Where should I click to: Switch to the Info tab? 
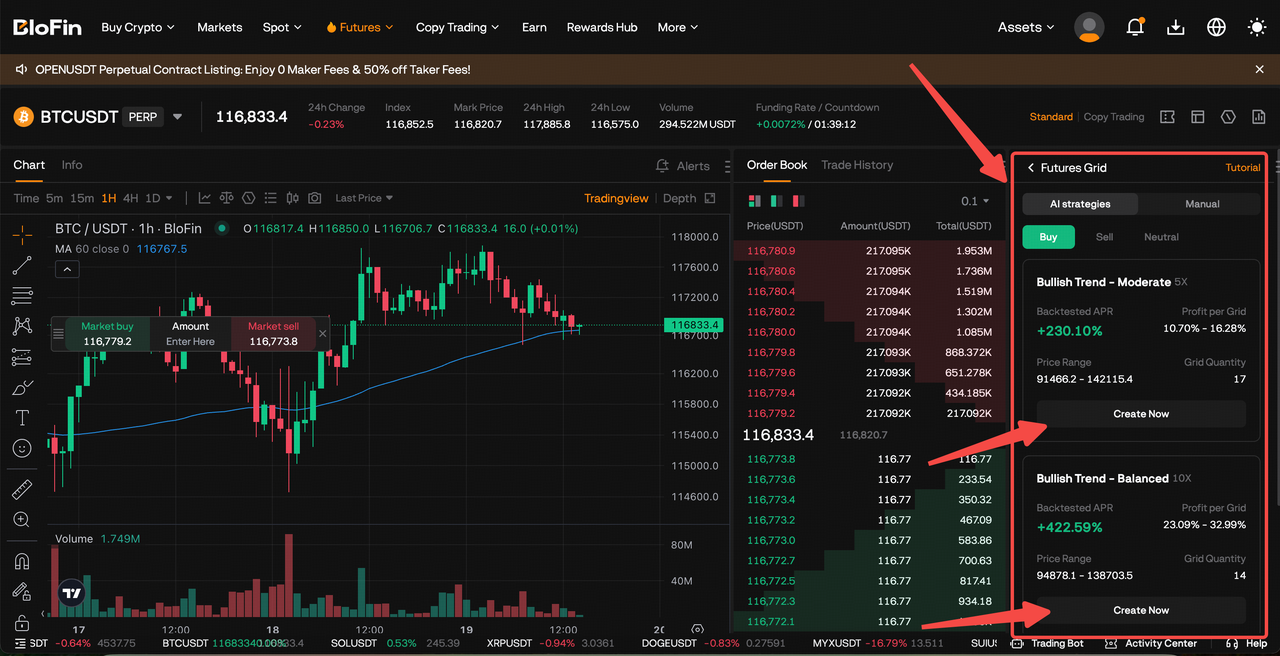tap(72, 165)
